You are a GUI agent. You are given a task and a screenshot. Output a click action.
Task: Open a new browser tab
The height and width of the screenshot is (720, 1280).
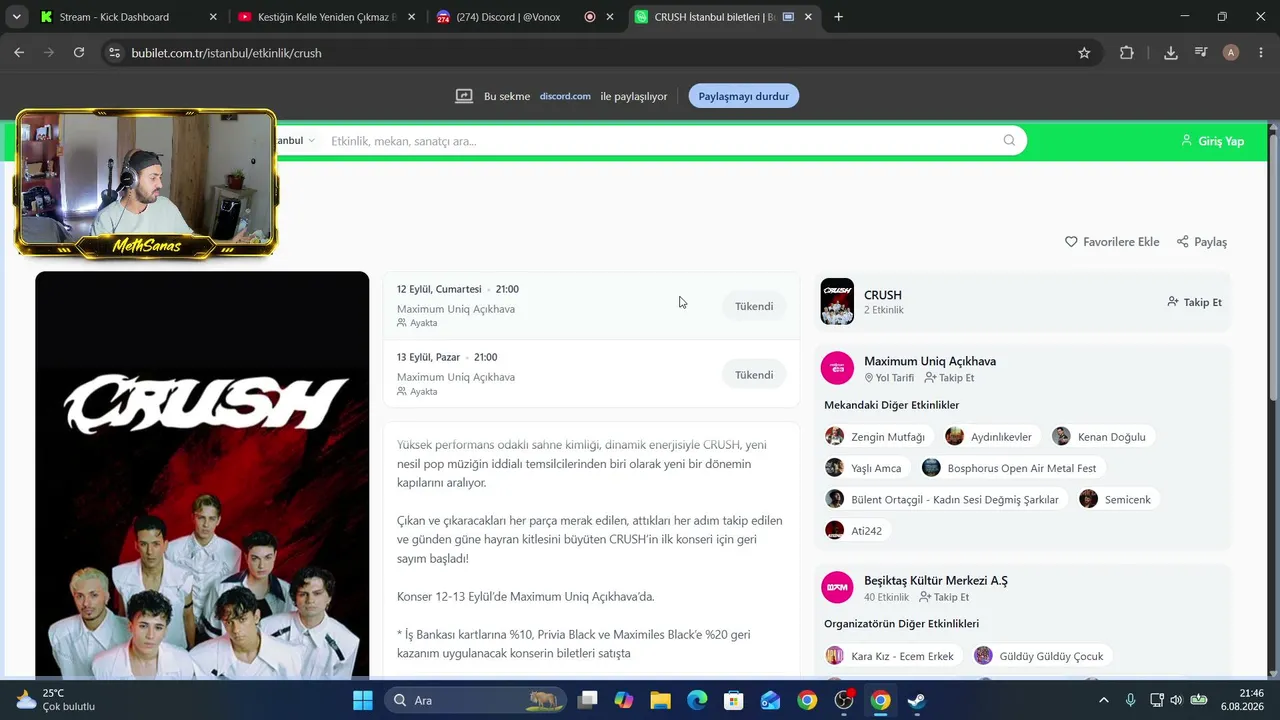(x=838, y=17)
